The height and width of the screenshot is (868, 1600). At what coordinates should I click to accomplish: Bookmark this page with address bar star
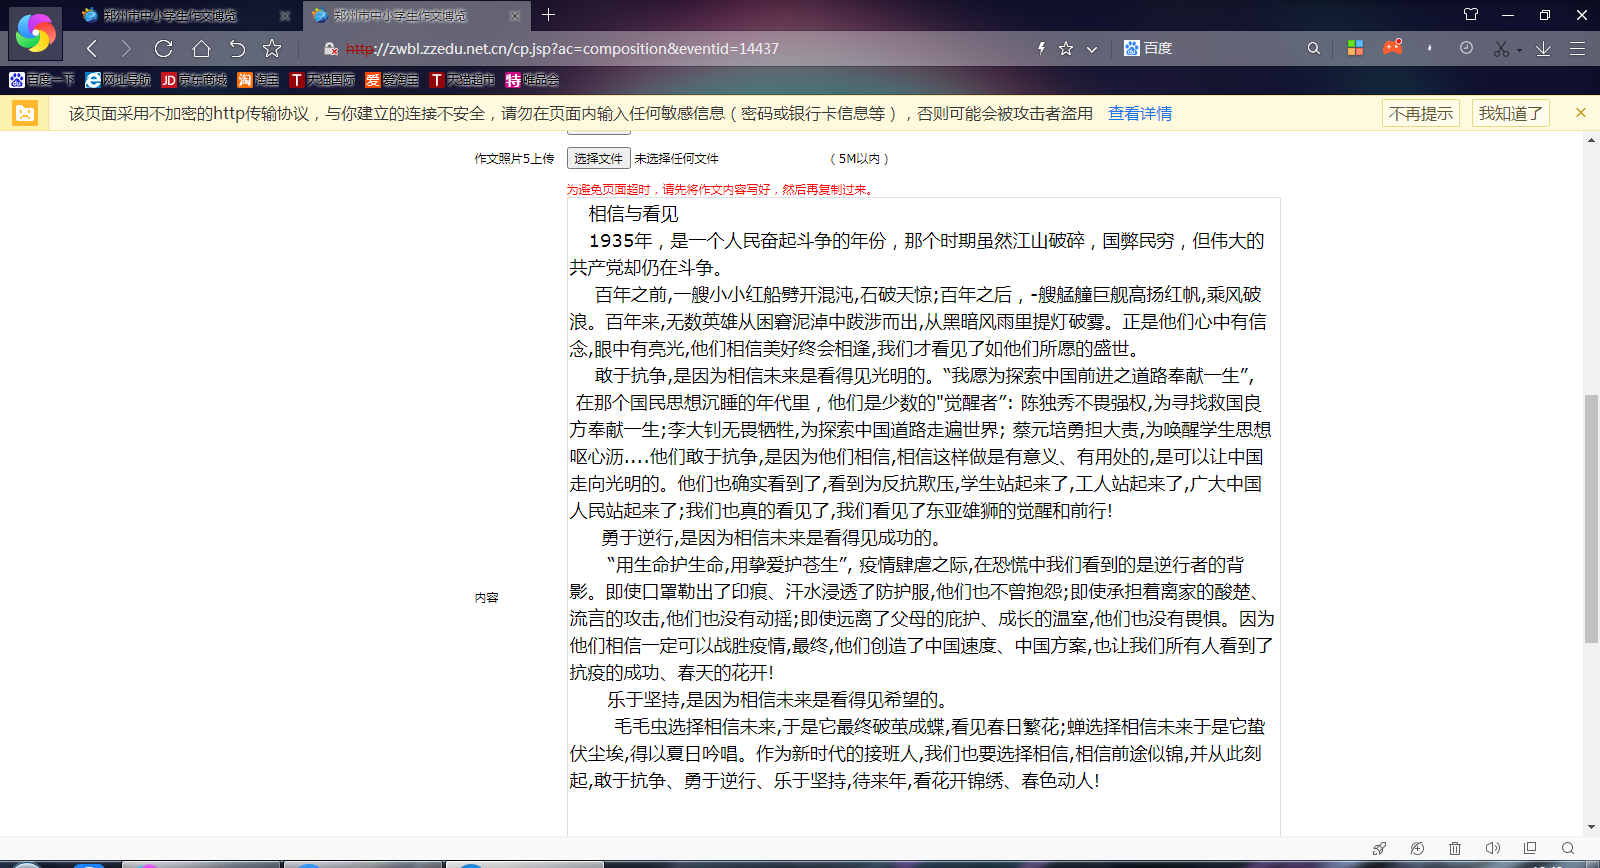tap(1066, 48)
